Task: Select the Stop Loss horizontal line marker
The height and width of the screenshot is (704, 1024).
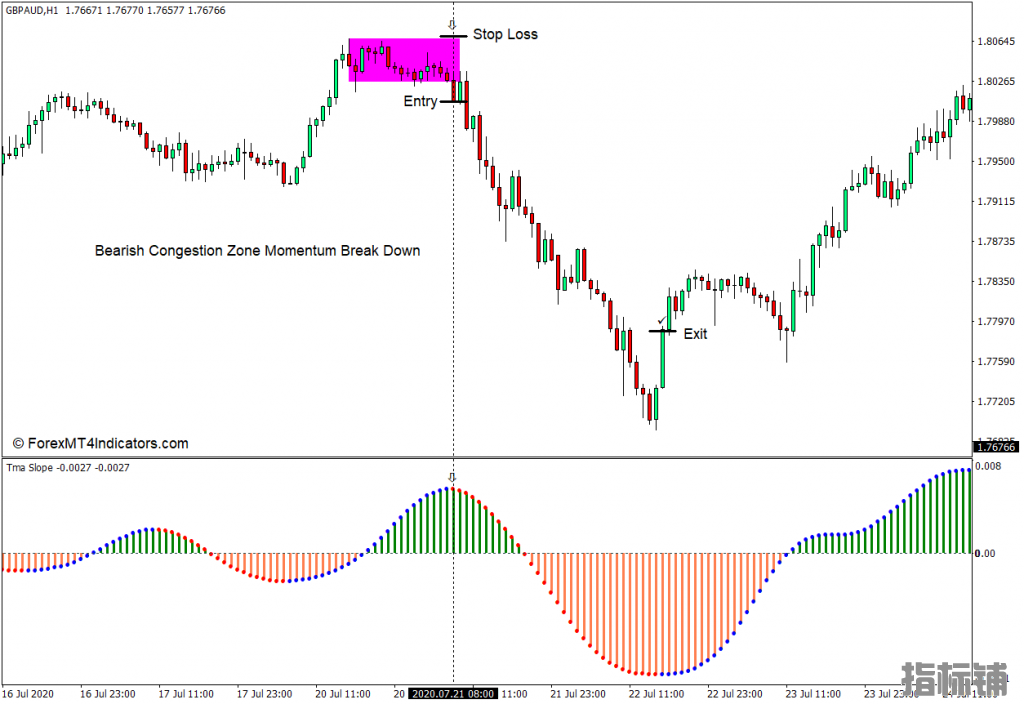Action: click(x=453, y=36)
